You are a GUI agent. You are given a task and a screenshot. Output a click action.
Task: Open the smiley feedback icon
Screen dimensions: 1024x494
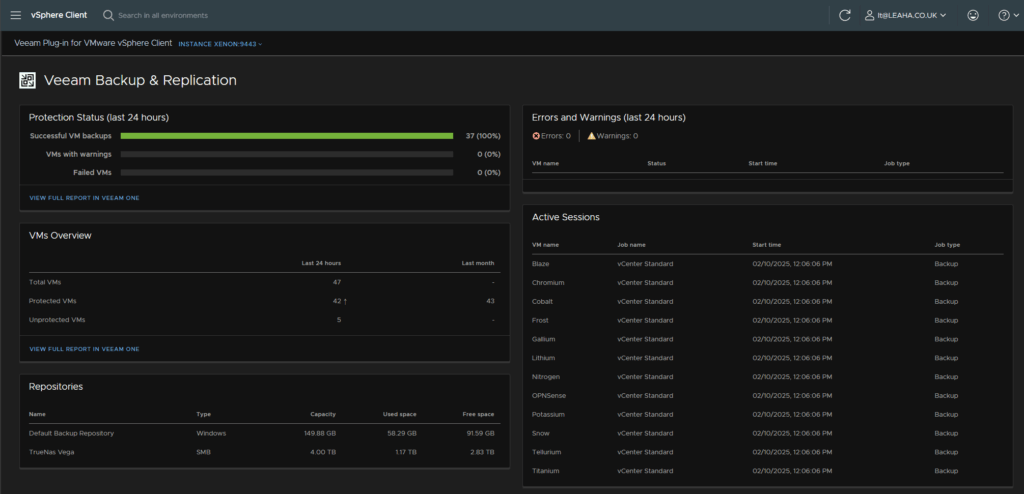pos(972,15)
